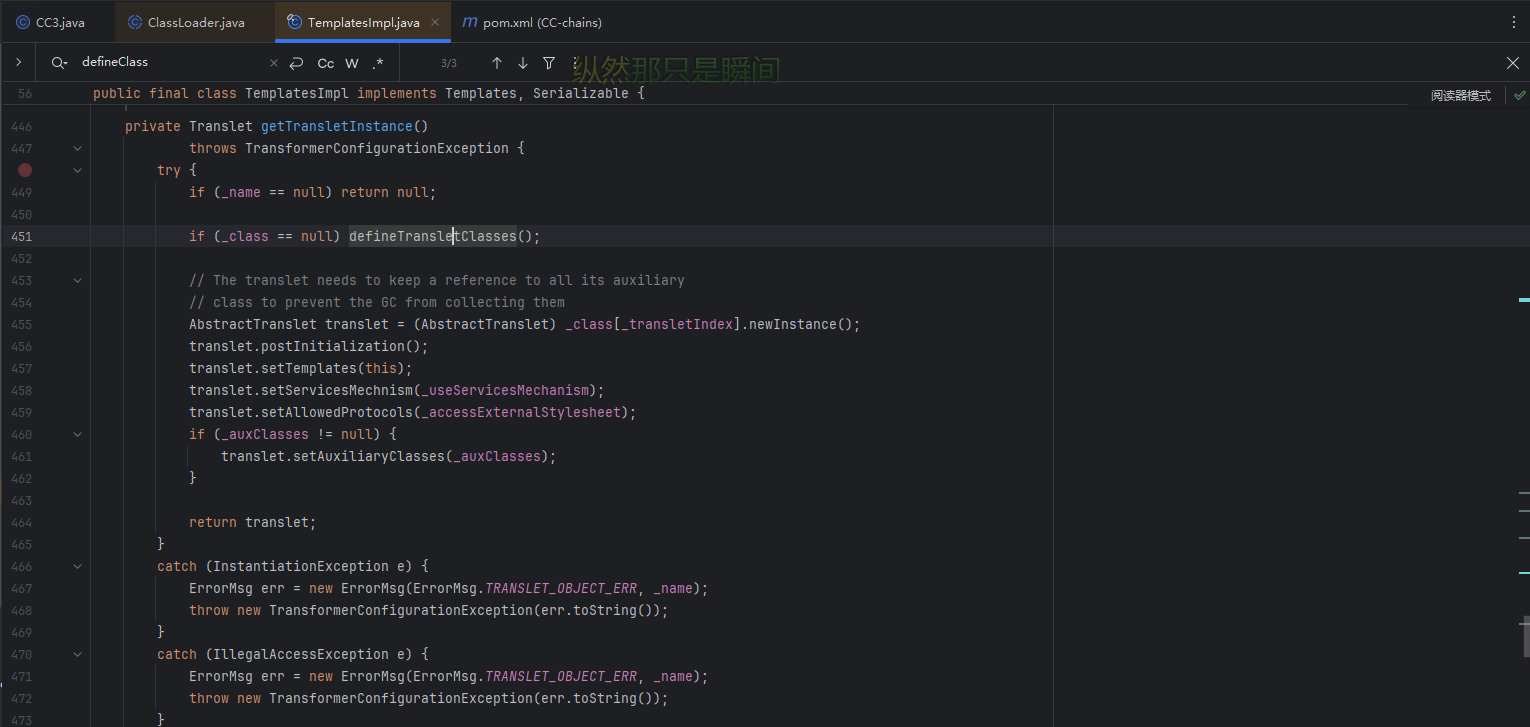
Task: Go to next search occurrence arrow
Action: click(x=522, y=63)
